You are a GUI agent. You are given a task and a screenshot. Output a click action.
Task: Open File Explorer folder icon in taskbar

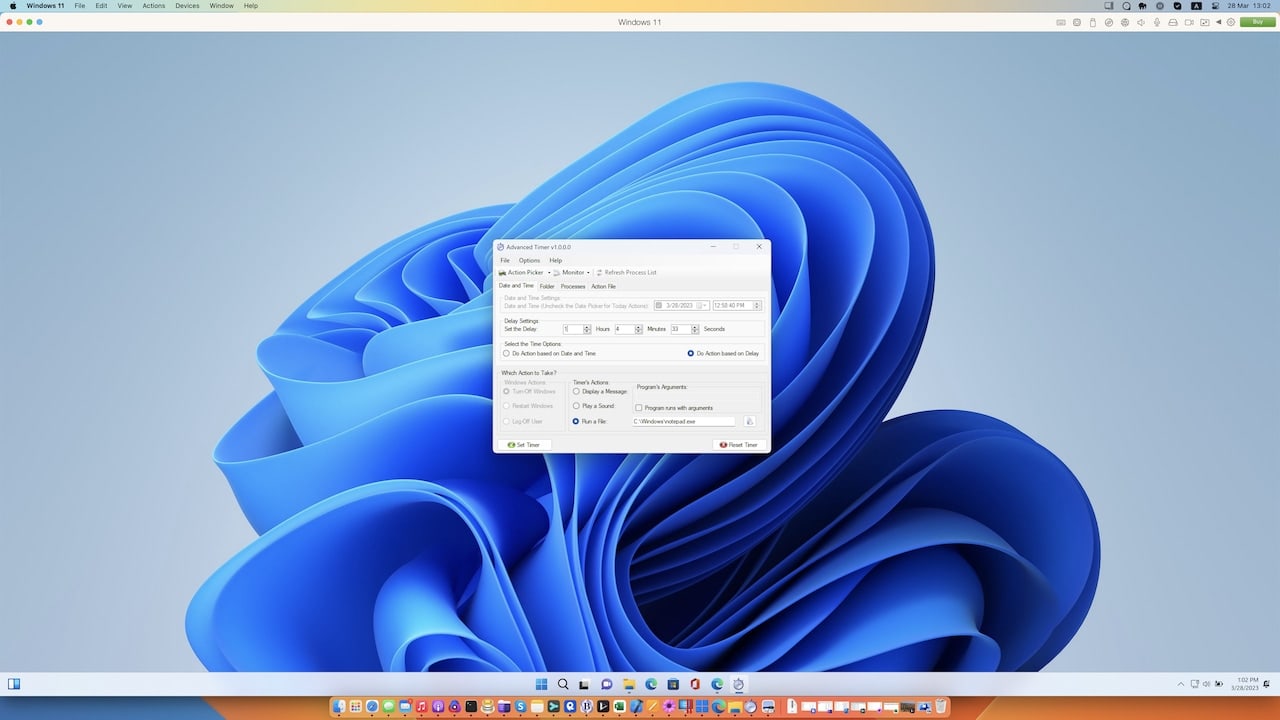pyautogui.click(x=629, y=684)
